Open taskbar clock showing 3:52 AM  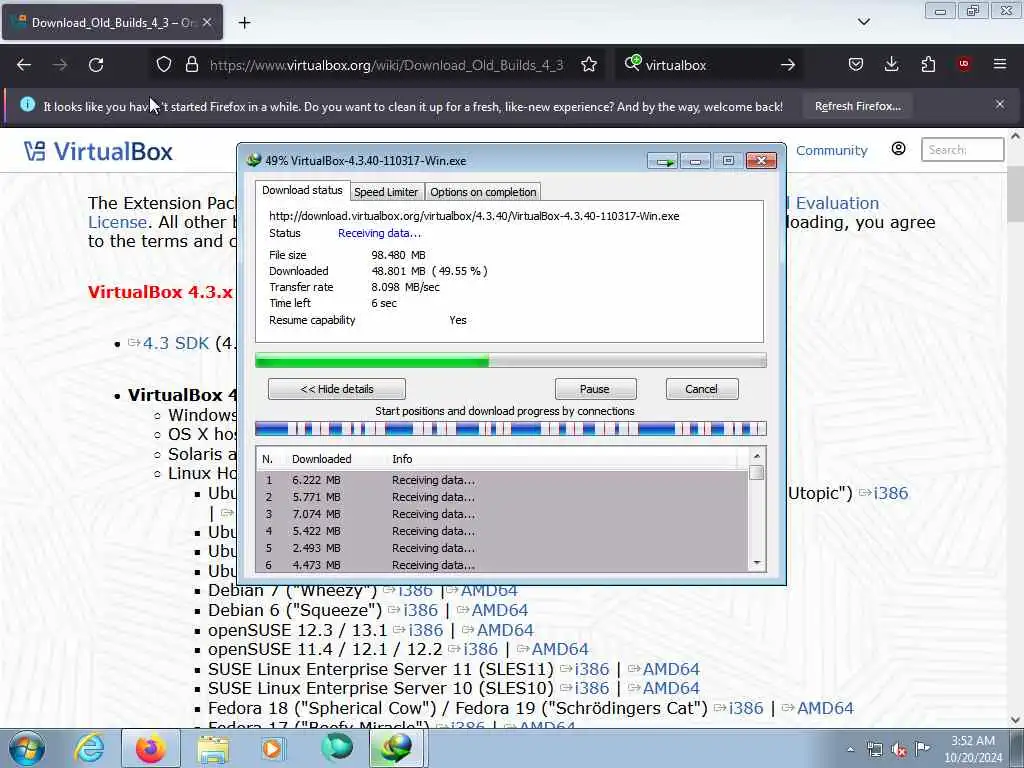[x=972, y=749]
